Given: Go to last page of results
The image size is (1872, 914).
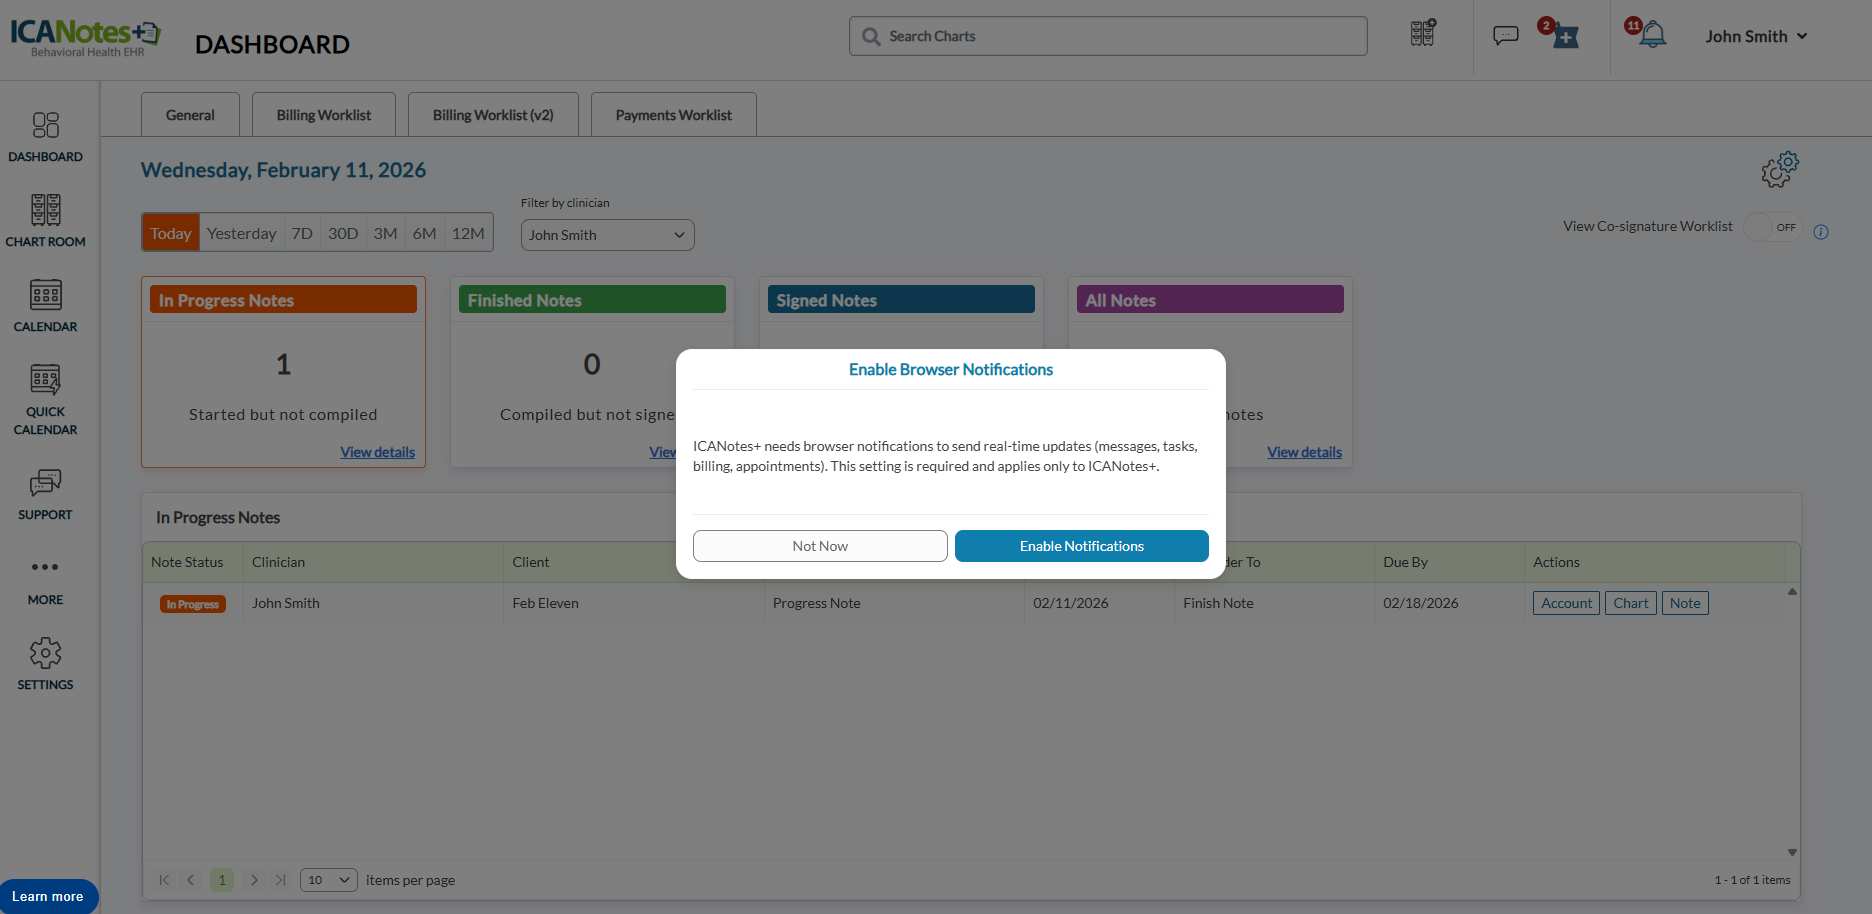Looking at the screenshot, I should [281, 880].
